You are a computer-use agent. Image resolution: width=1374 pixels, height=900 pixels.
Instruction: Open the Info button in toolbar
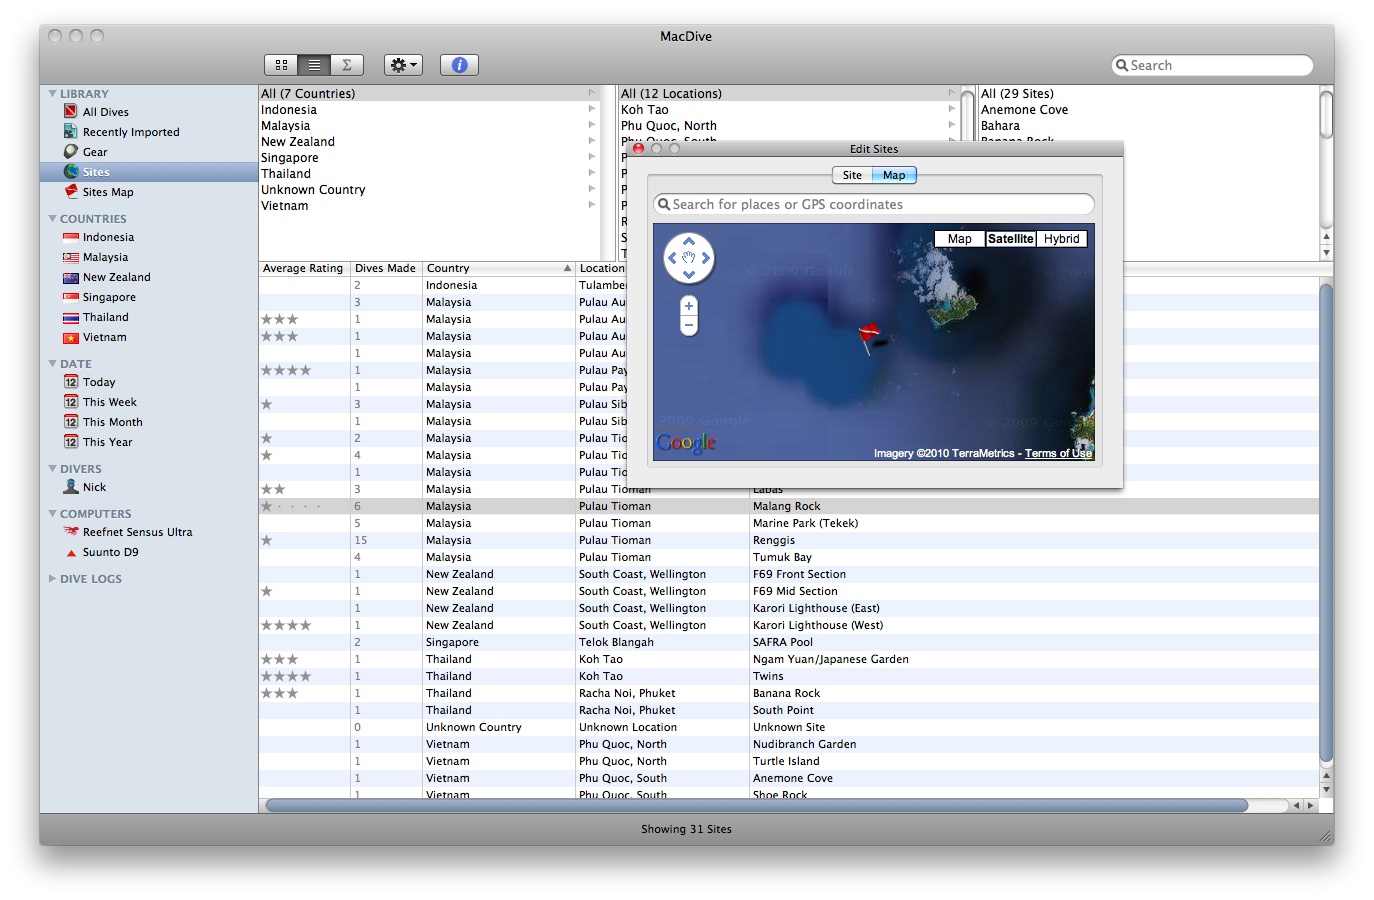(x=459, y=65)
